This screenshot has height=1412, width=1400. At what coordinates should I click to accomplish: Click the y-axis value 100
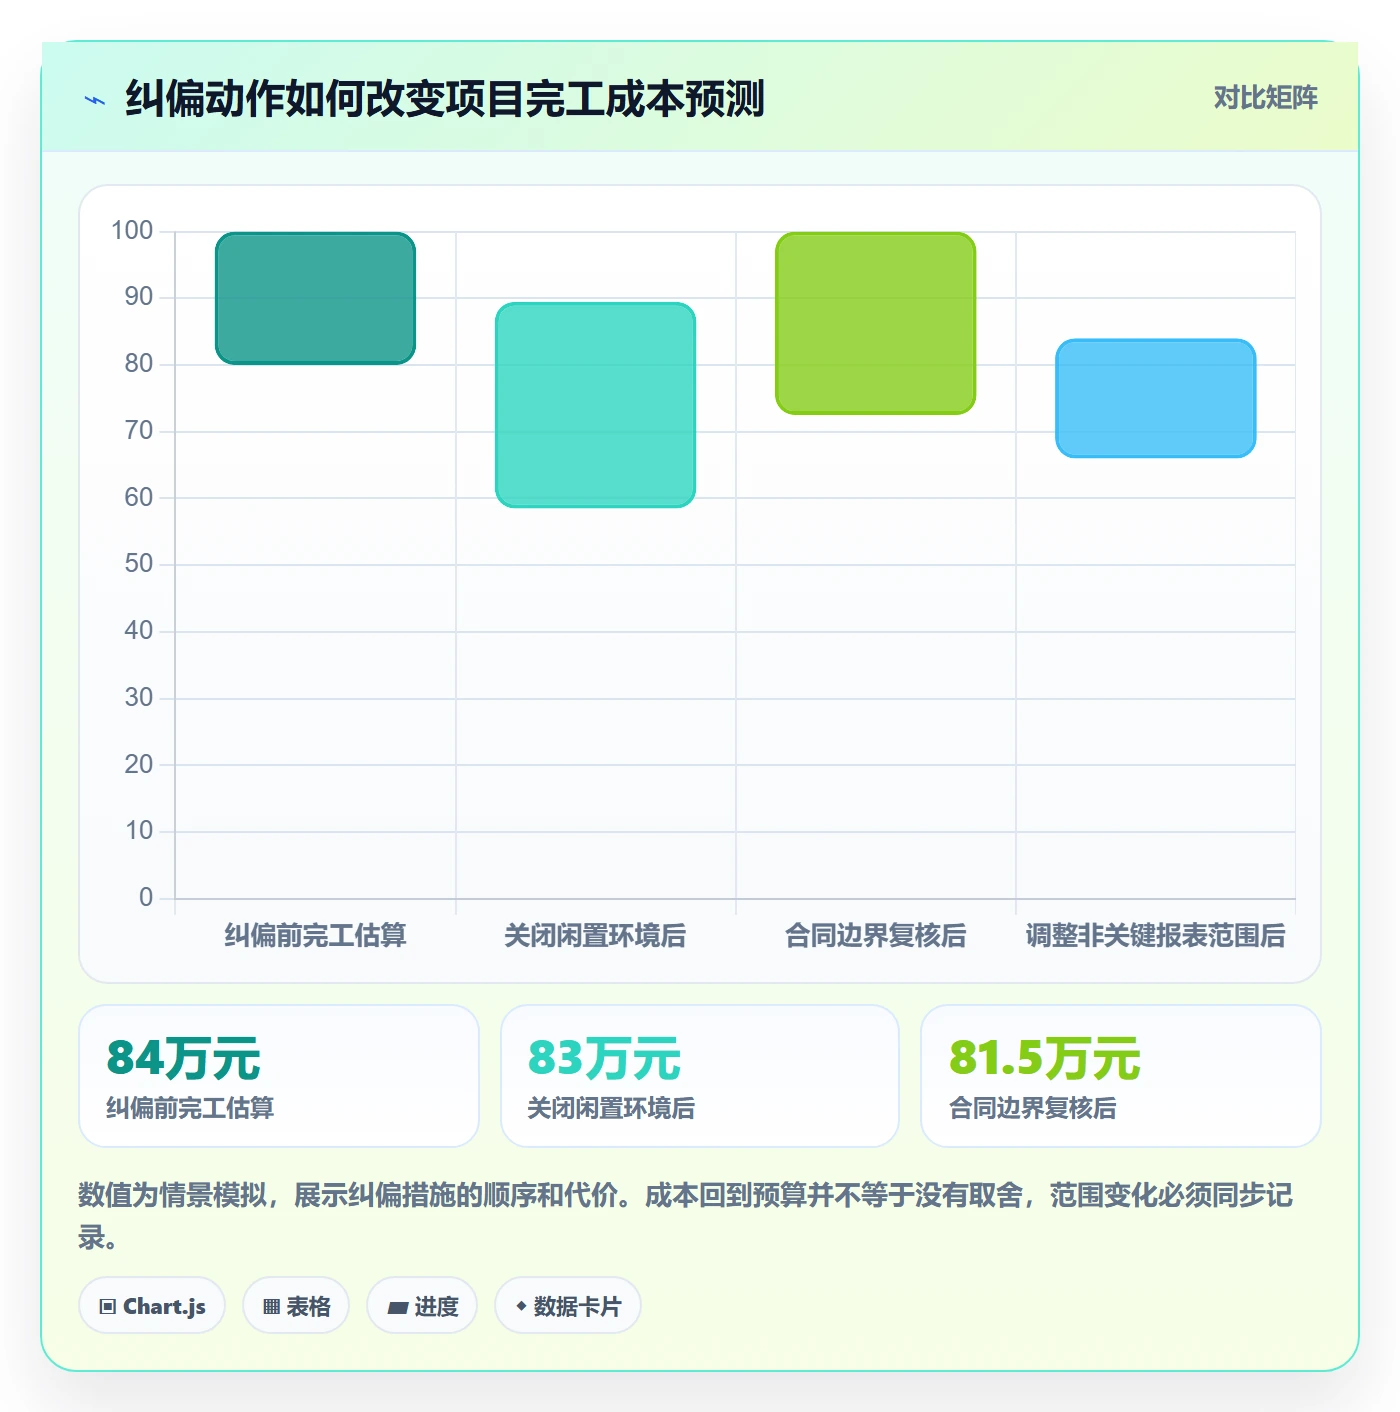tap(132, 231)
